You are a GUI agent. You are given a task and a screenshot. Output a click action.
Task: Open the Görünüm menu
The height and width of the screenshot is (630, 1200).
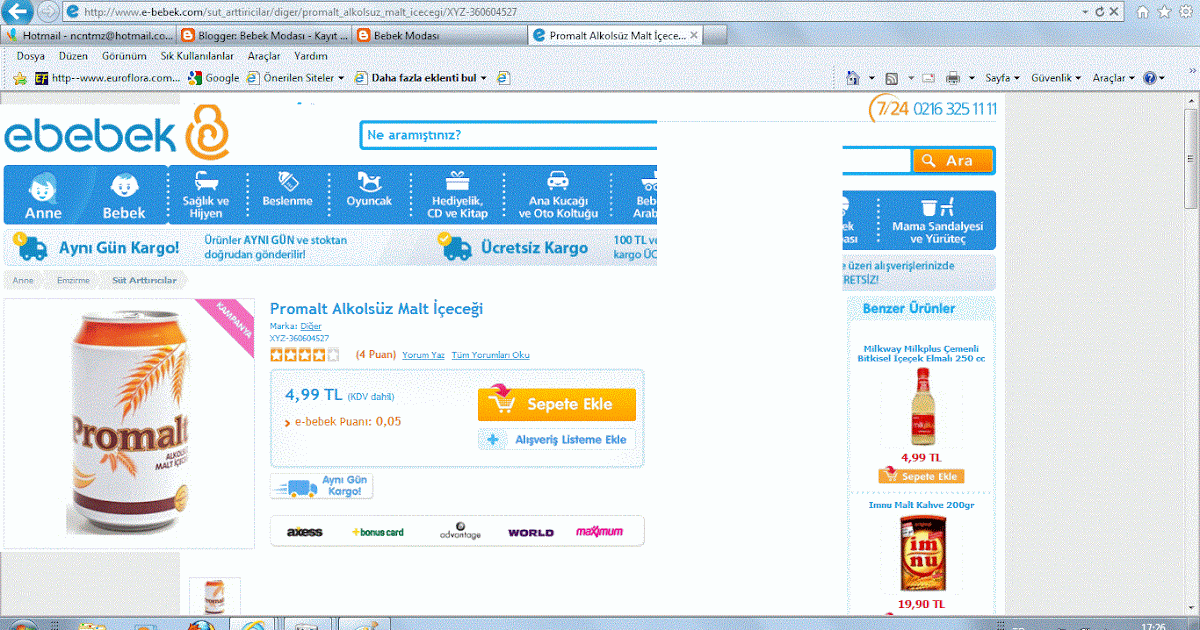(x=123, y=56)
